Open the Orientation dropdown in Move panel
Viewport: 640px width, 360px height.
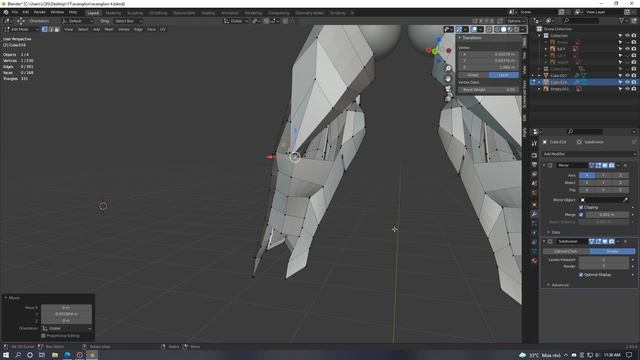click(67, 329)
